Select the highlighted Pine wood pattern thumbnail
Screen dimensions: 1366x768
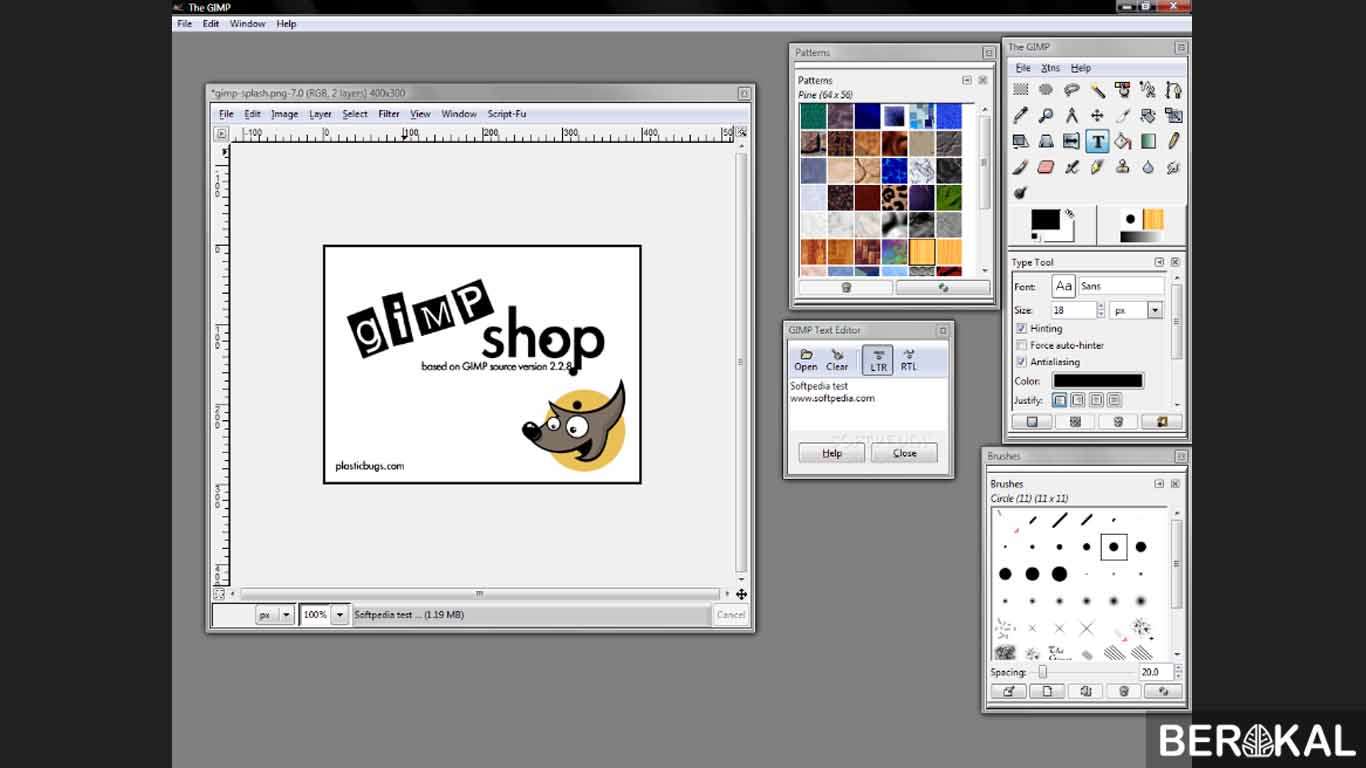tap(921, 252)
